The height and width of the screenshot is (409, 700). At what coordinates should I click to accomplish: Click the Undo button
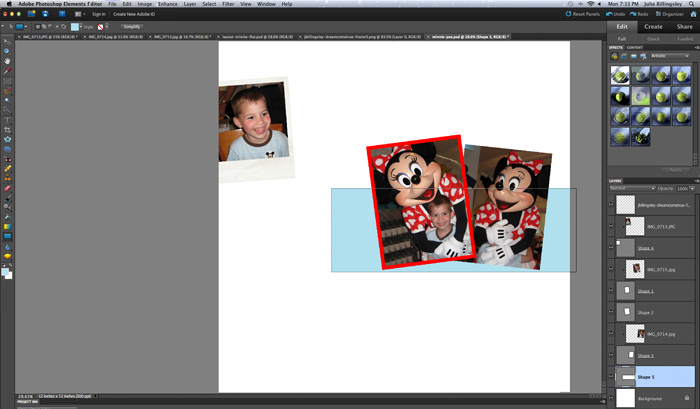click(x=616, y=14)
